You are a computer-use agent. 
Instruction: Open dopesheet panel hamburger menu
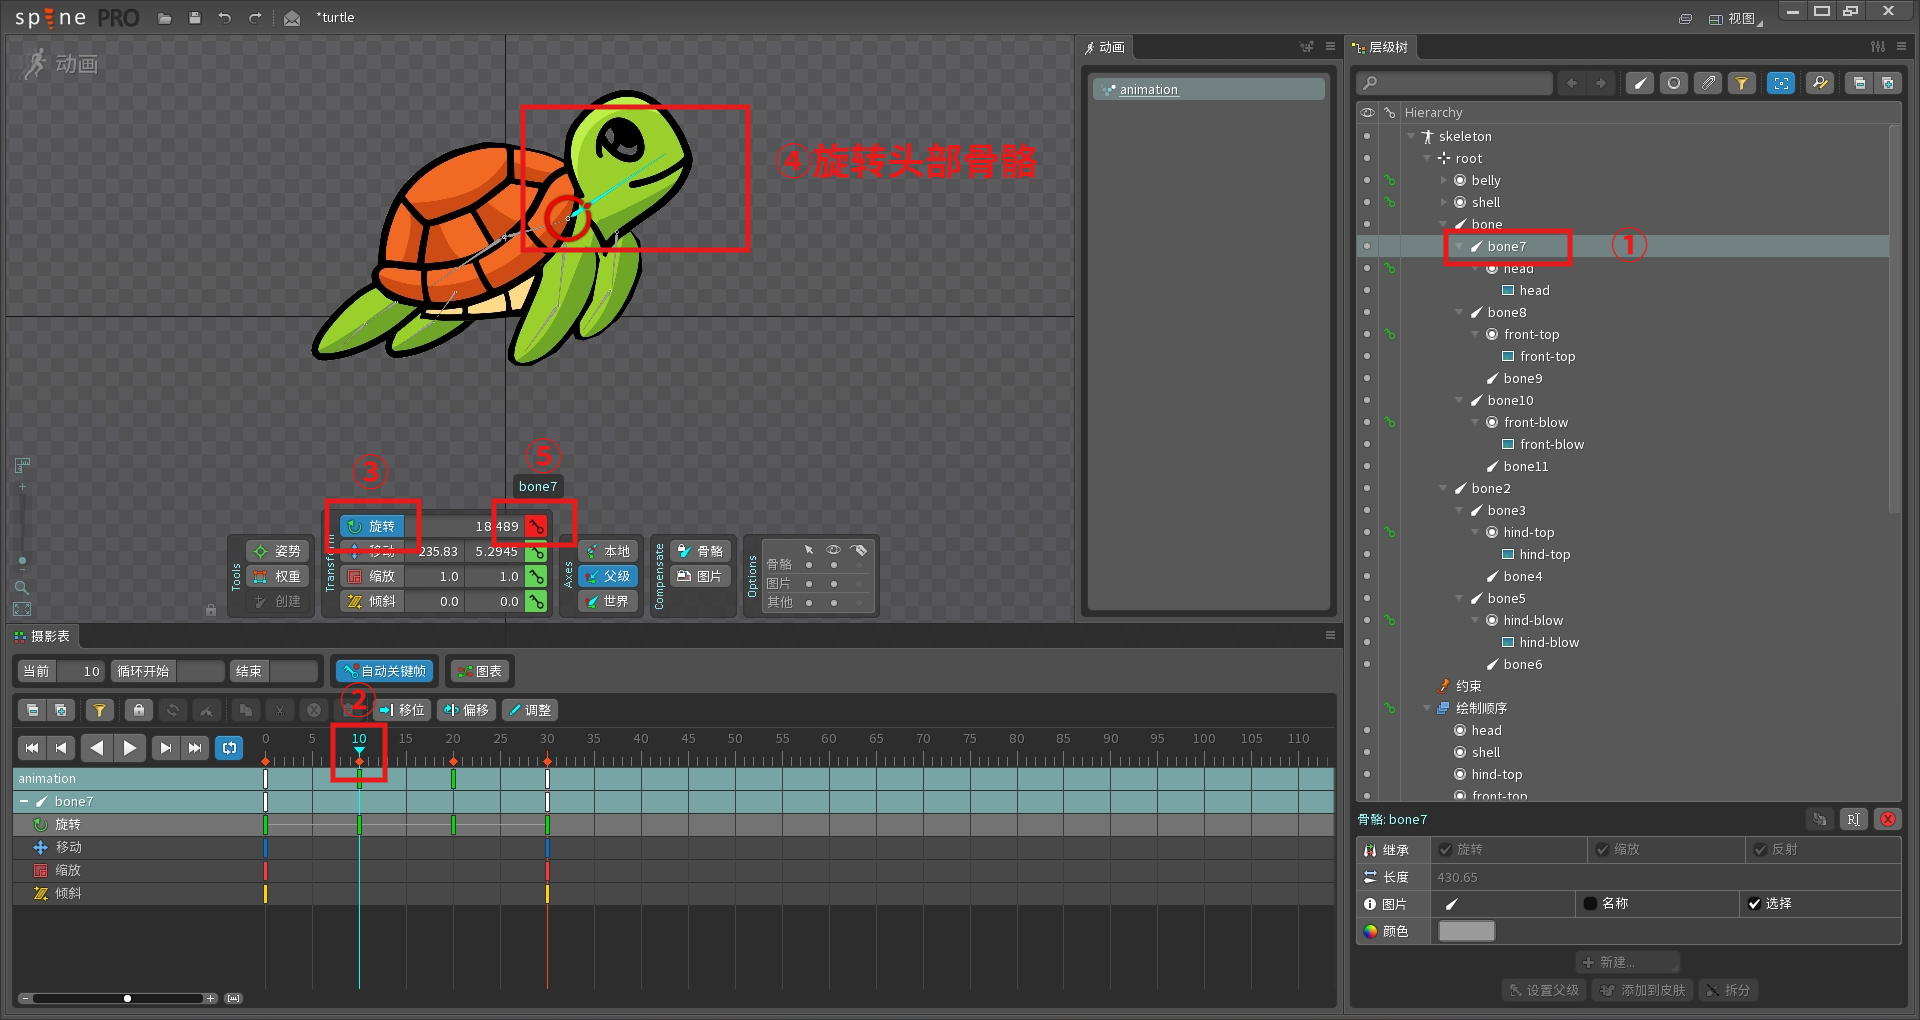1330,635
